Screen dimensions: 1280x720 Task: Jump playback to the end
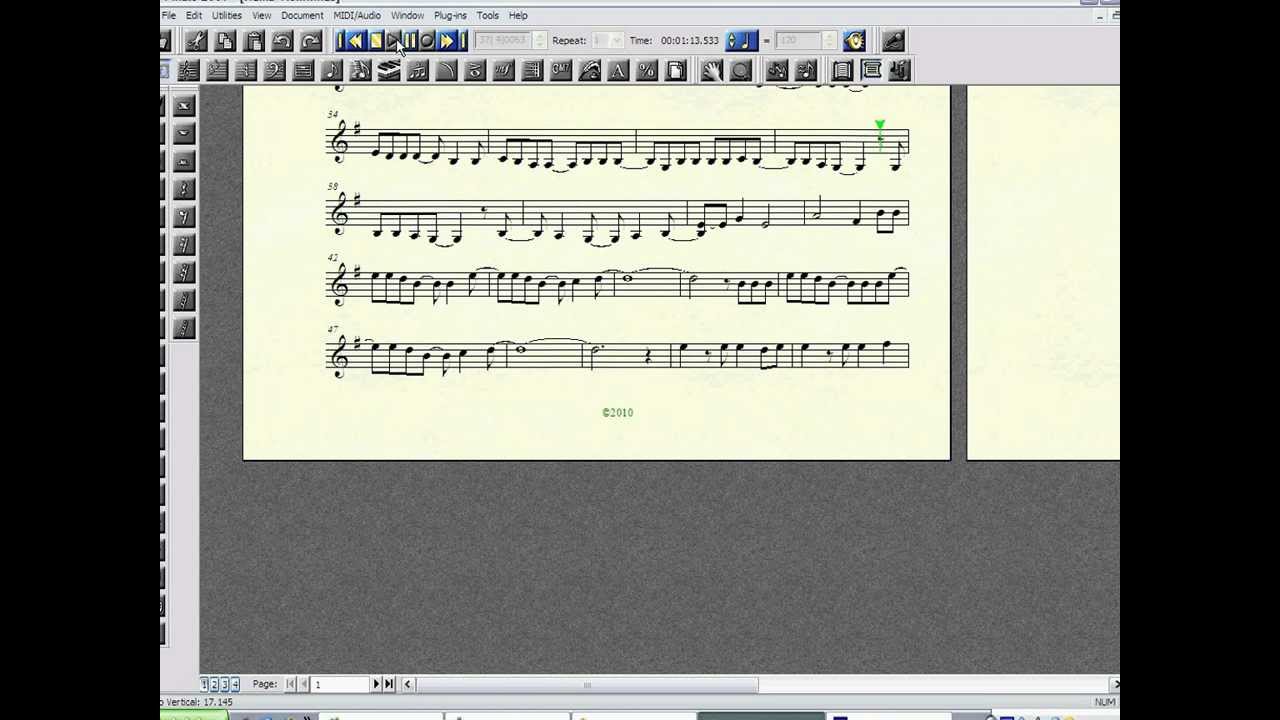tap(463, 41)
